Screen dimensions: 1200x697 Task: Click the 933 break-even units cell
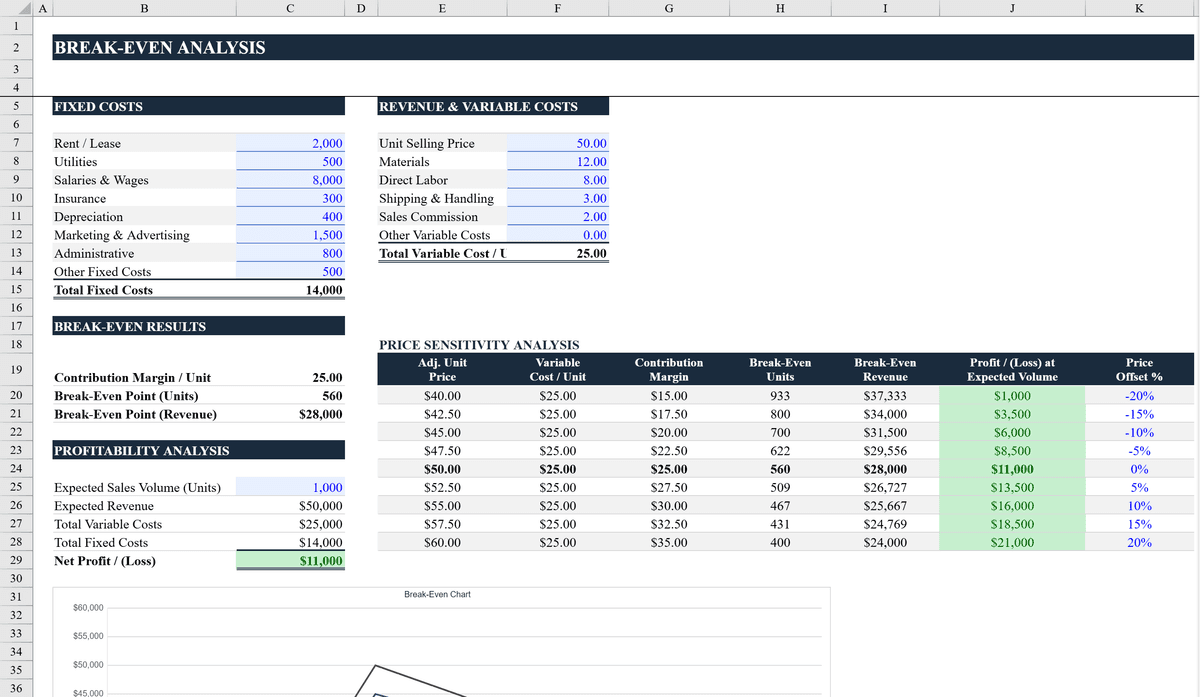click(x=780, y=396)
